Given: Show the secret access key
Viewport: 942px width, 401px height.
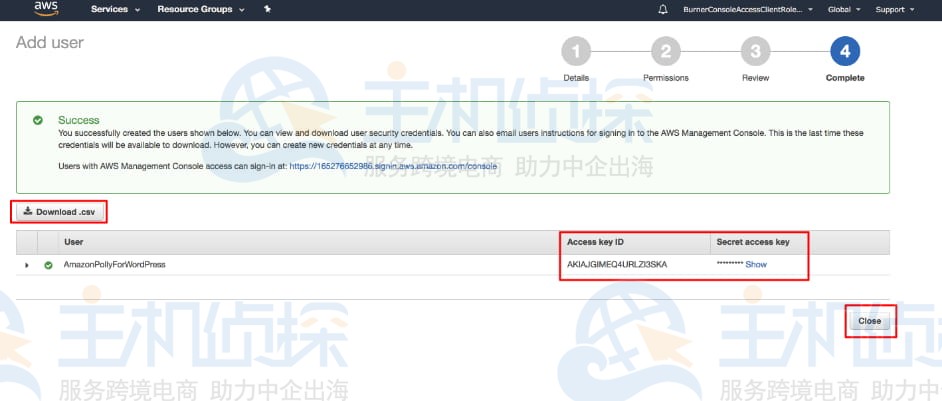Looking at the screenshot, I should [756, 265].
